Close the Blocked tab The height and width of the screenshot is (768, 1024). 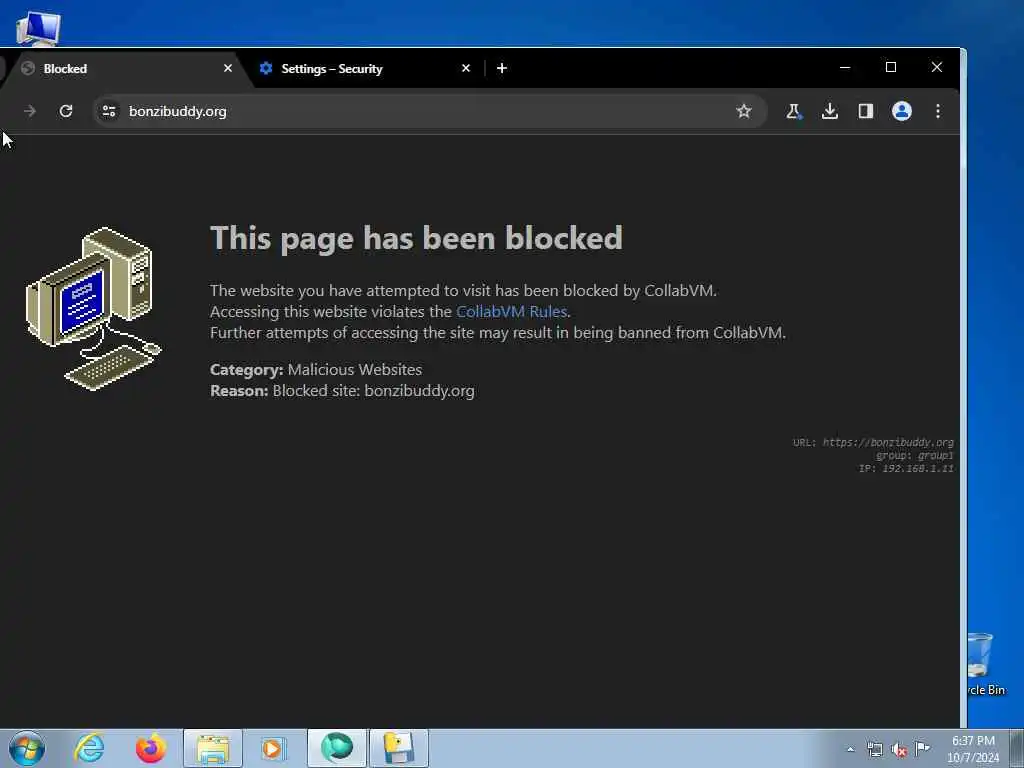[228, 68]
